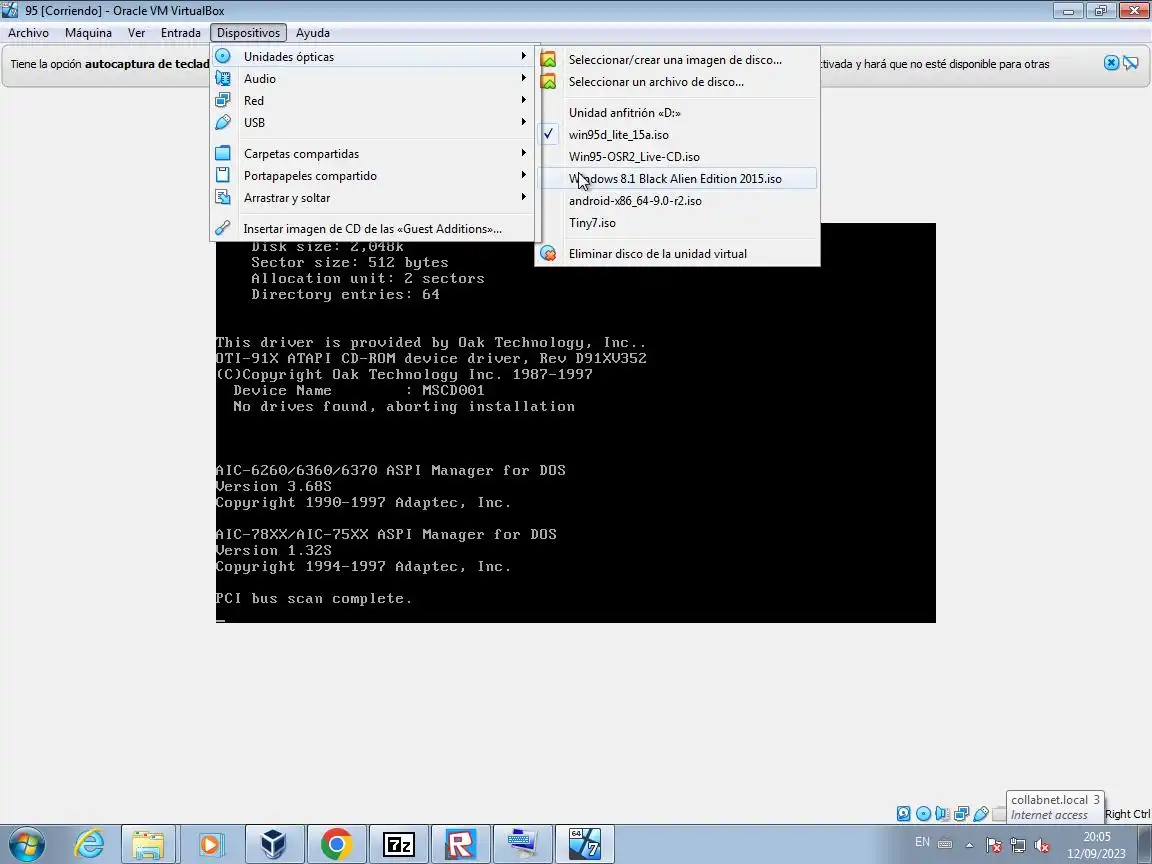Choose Seleccionar/crear una imagen de disco
The height and width of the screenshot is (864, 1152).
click(677, 60)
